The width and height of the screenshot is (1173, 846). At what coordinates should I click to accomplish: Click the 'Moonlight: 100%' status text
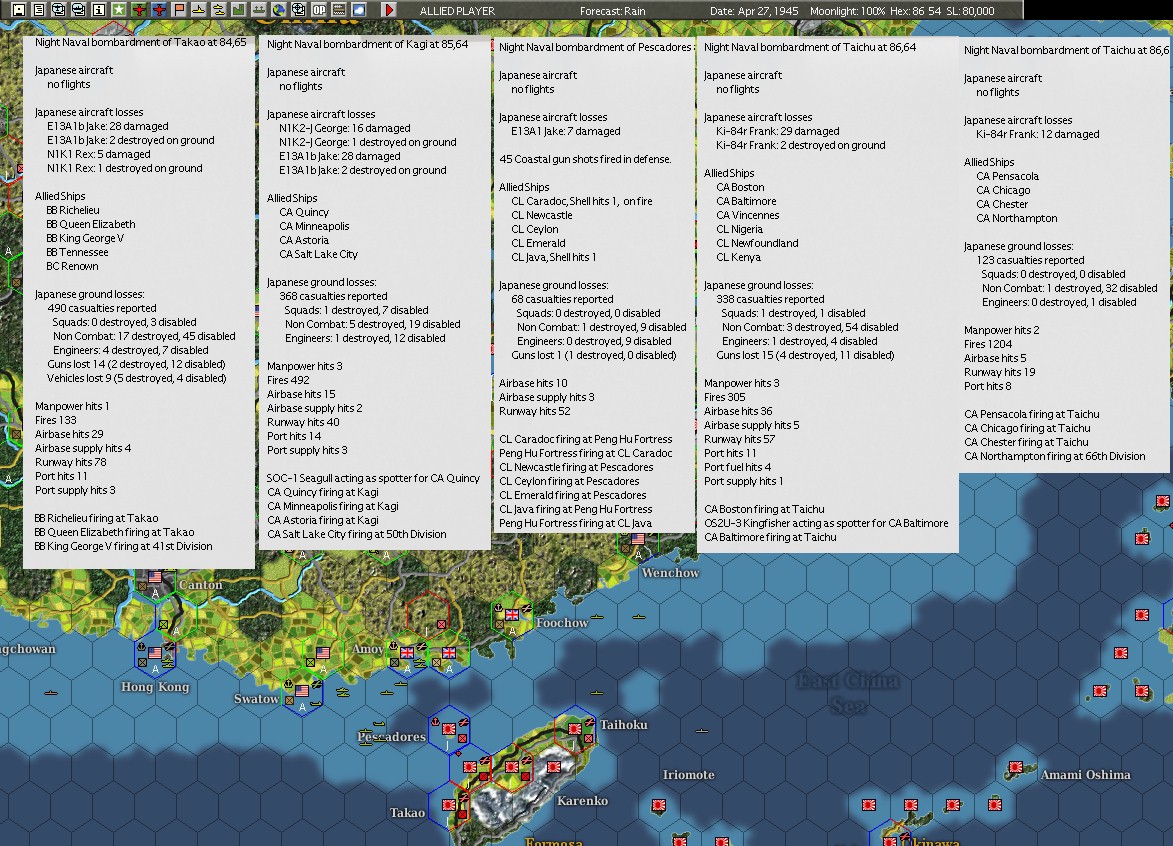click(848, 11)
